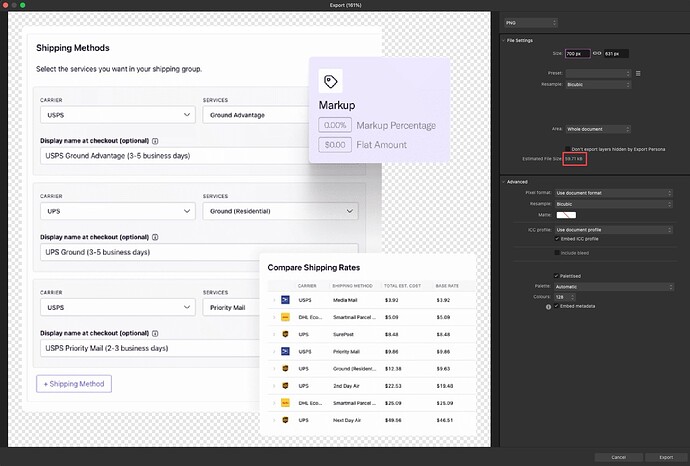690x466 pixels.
Task: Open the Area dropdown set to Whole document
Action: [598, 129]
